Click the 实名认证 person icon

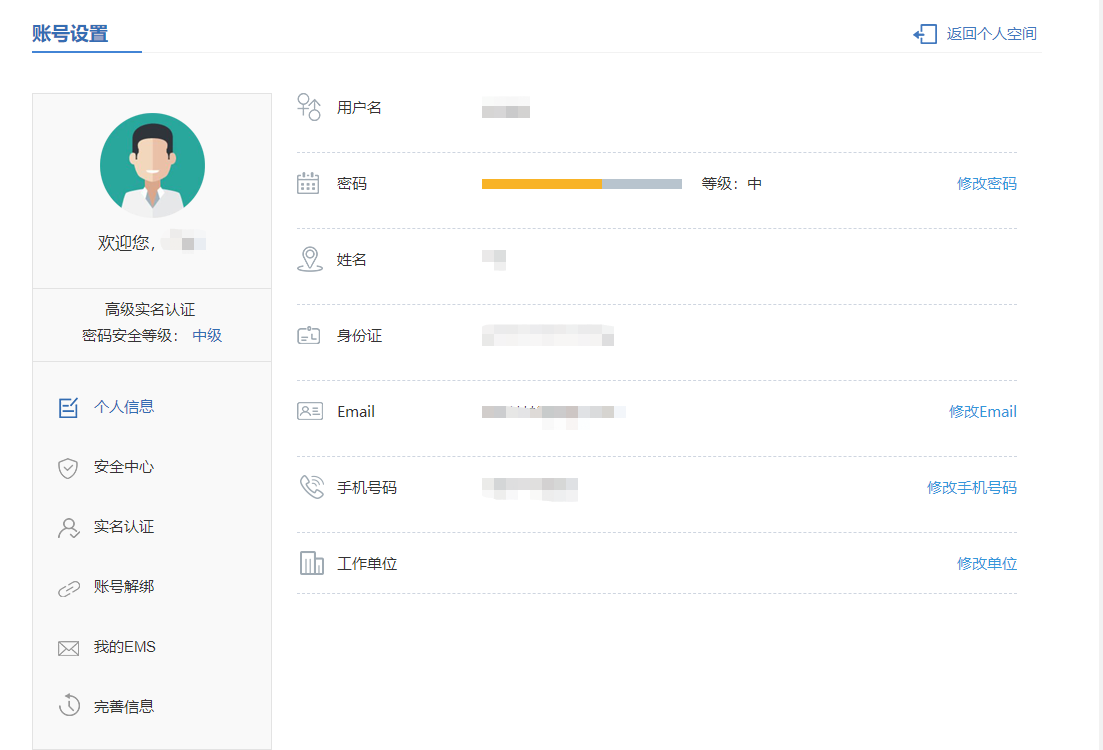coord(68,528)
